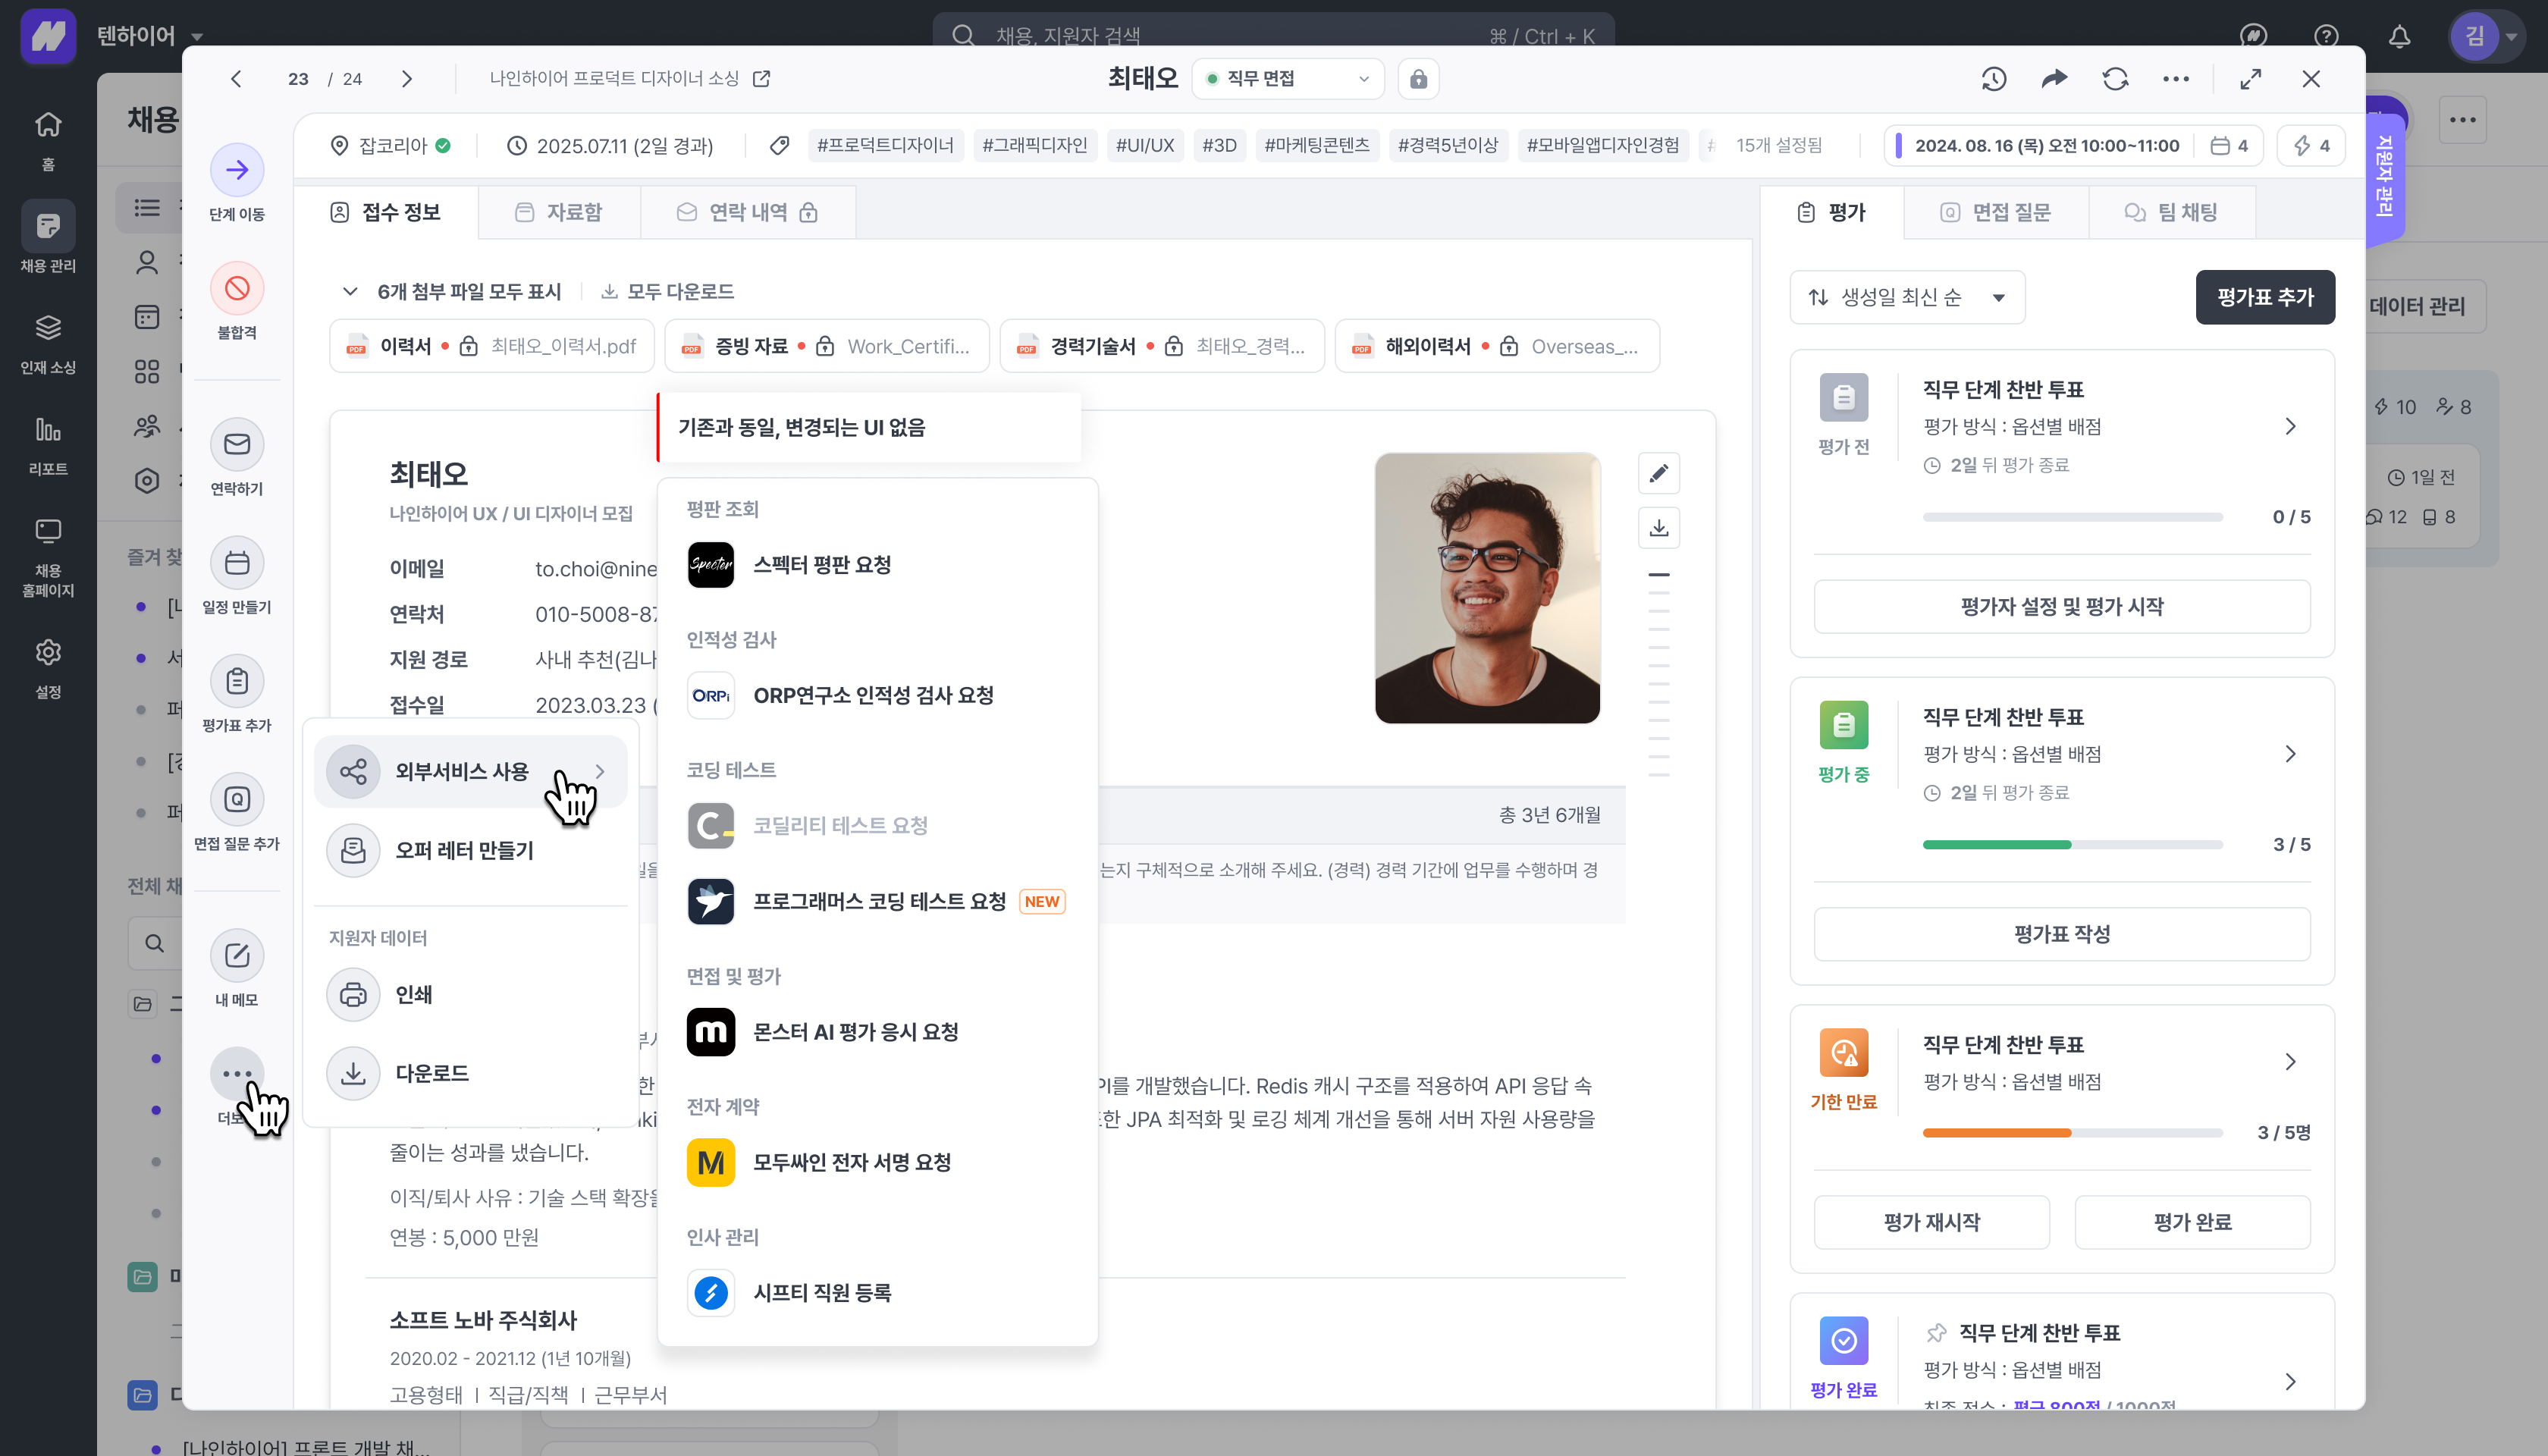Click the pencil edit icon beside photo
Viewport: 2548px width, 1456px height.
(x=1658, y=473)
